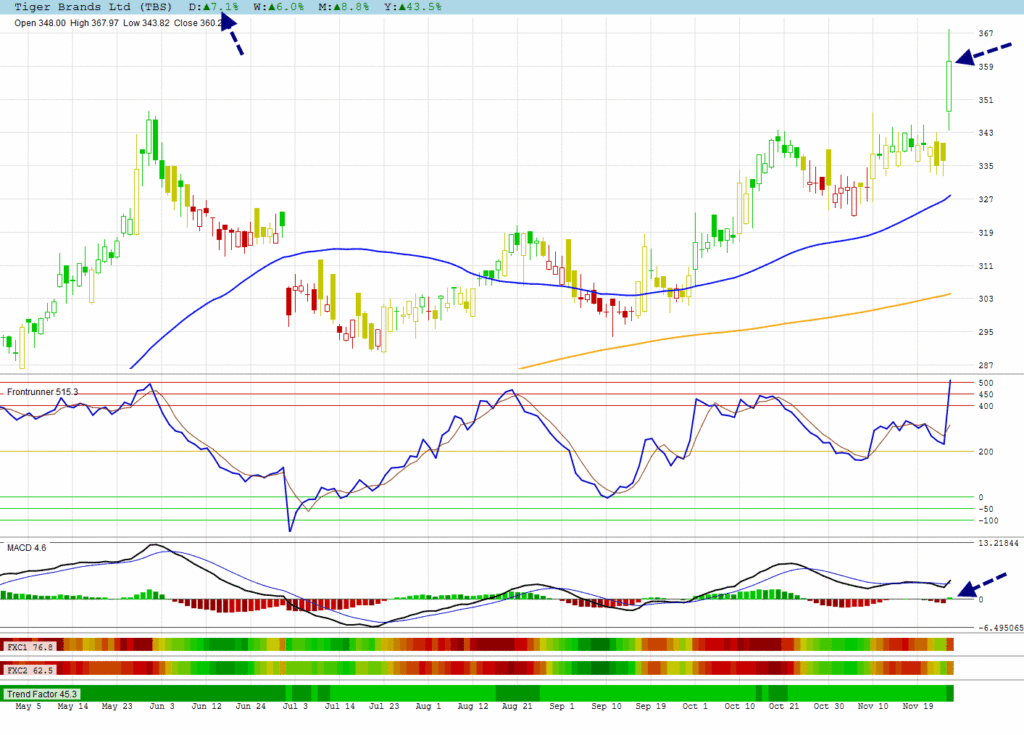Click the 367 price level on the axis
Image resolution: width=1024 pixels, height=735 pixels.
pos(985,33)
